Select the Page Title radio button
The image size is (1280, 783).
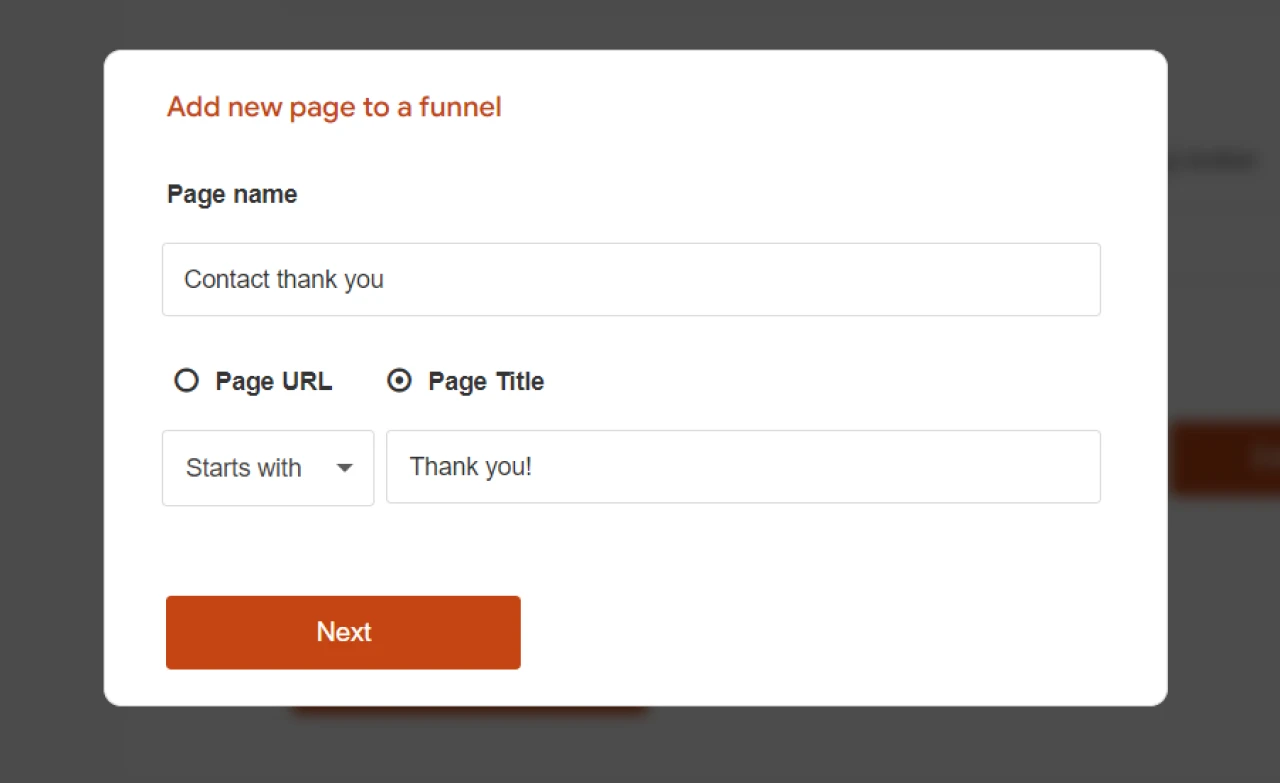[399, 381]
